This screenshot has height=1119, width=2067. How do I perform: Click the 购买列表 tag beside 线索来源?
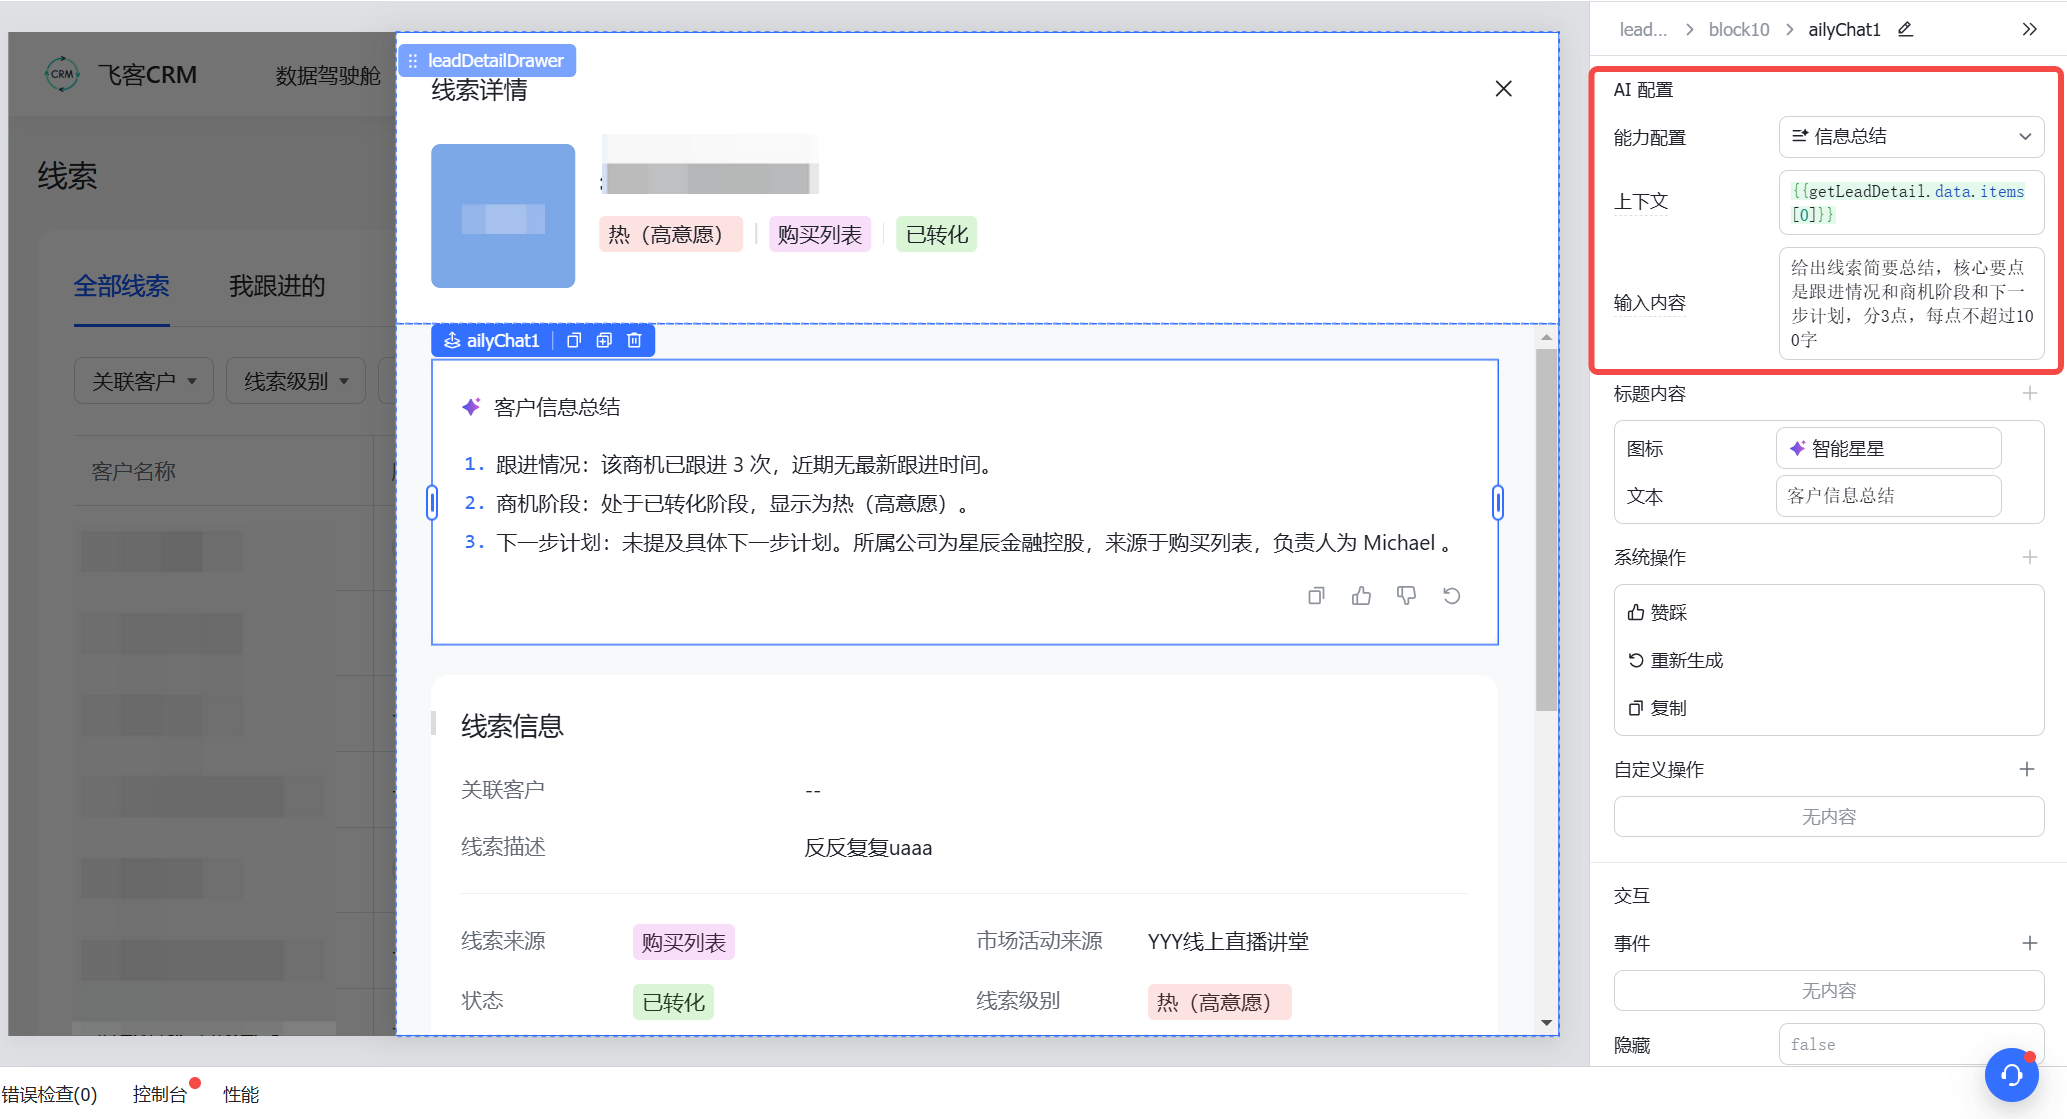[684, 942]
